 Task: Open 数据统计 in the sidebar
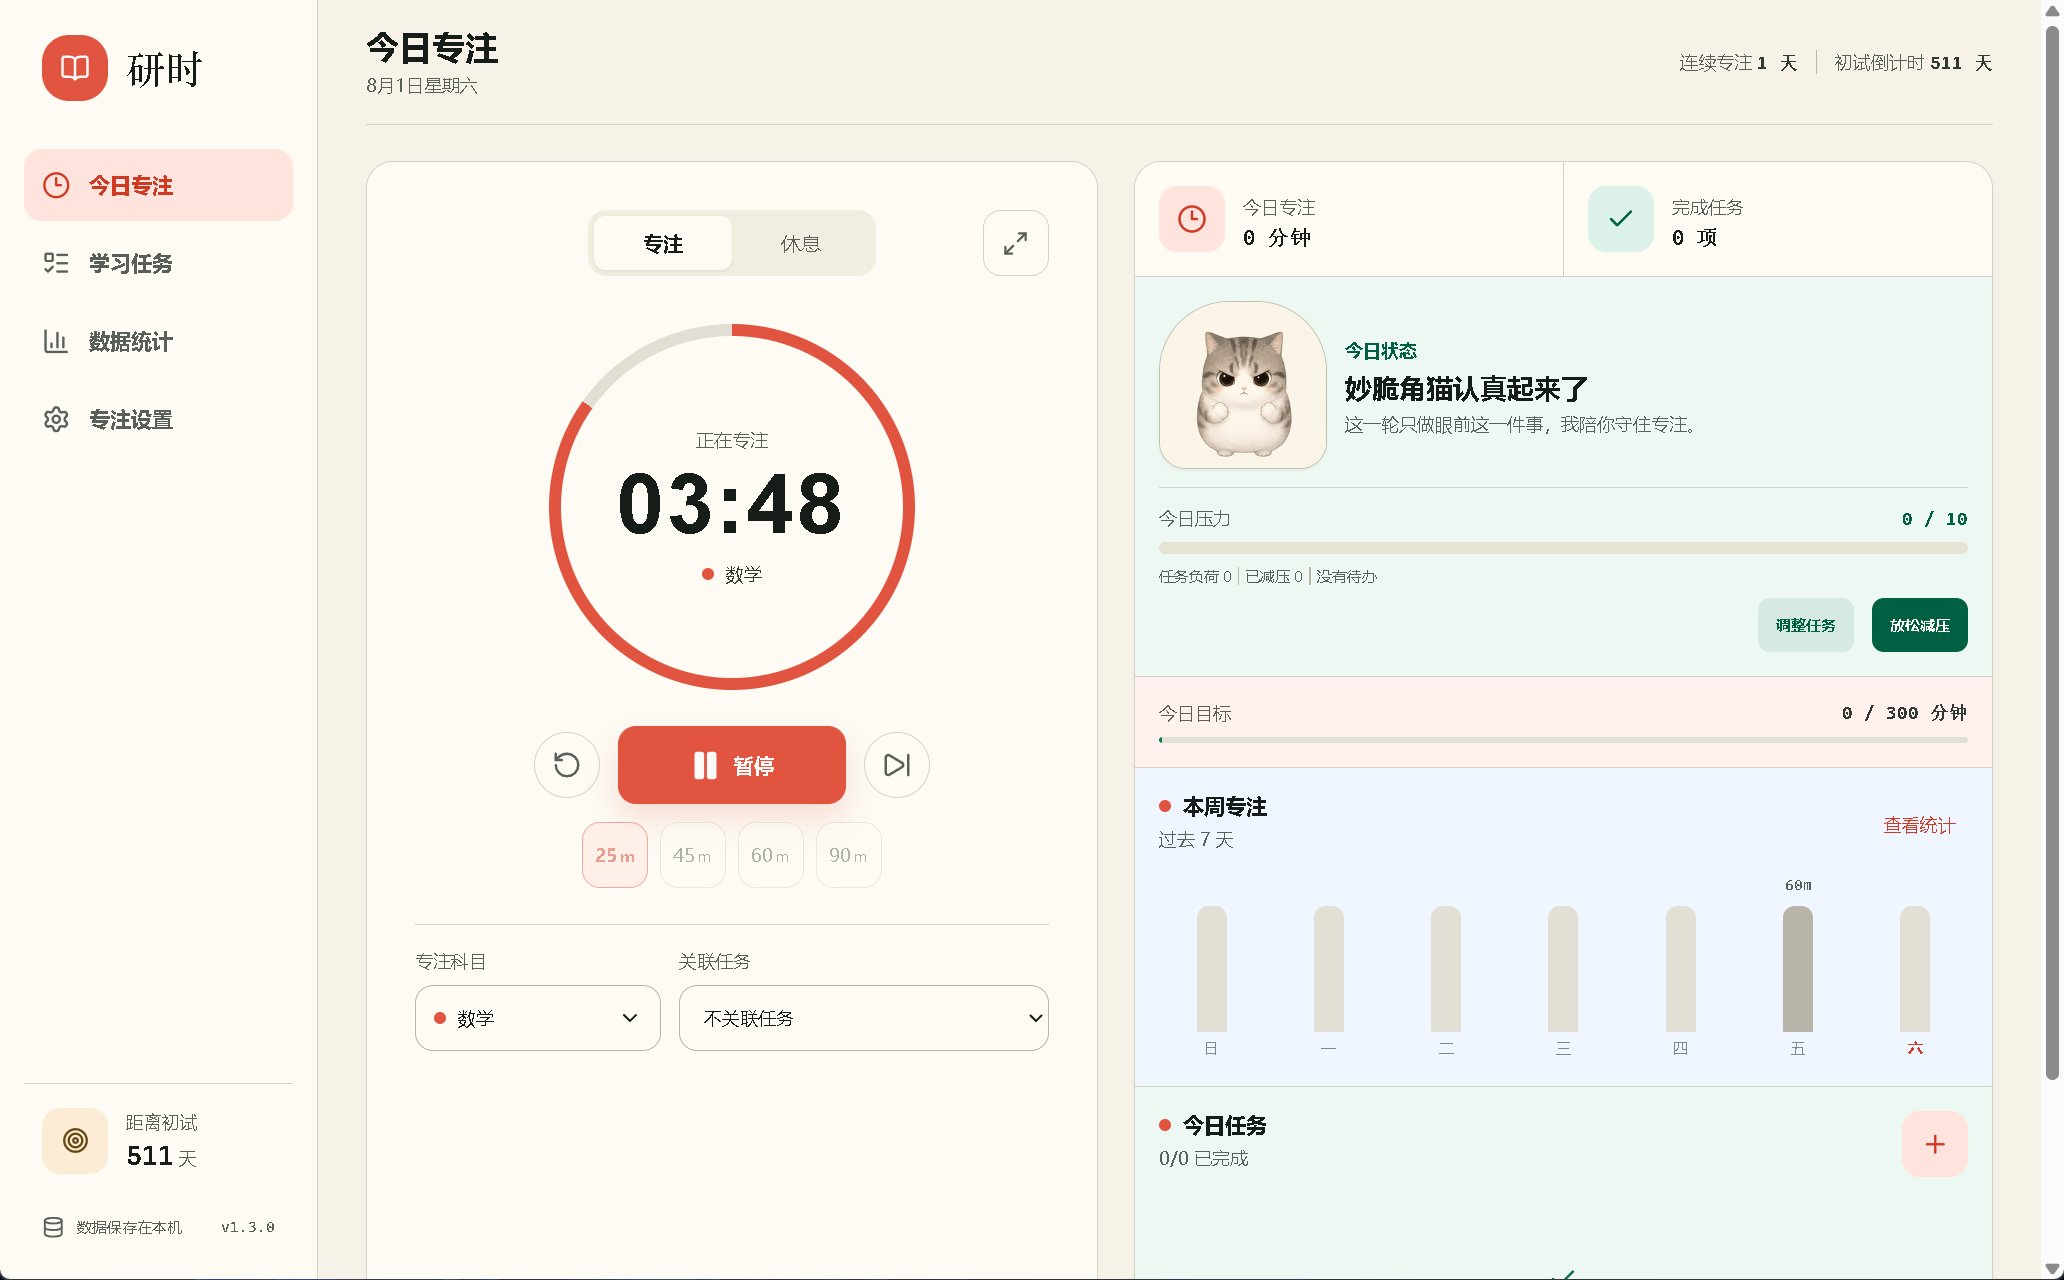pyautogui.click(x=158, y=341)
